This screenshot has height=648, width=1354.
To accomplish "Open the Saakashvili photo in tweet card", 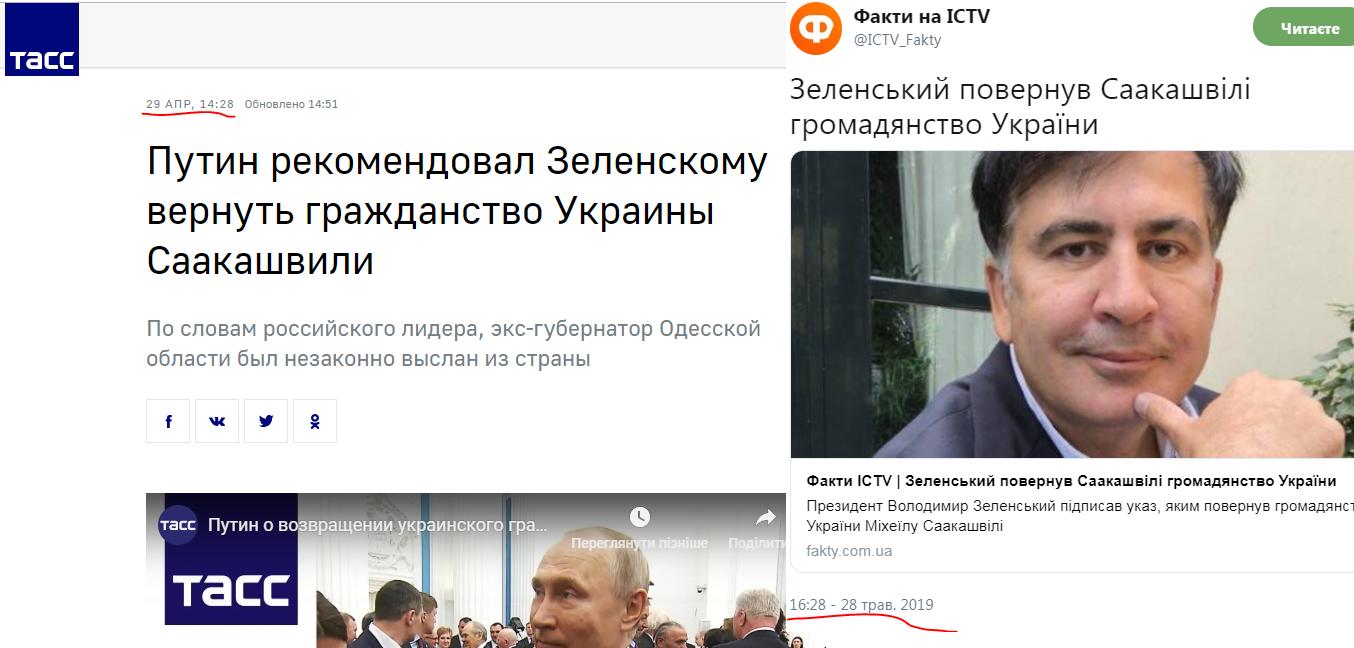I will [x=1072, y=304].
